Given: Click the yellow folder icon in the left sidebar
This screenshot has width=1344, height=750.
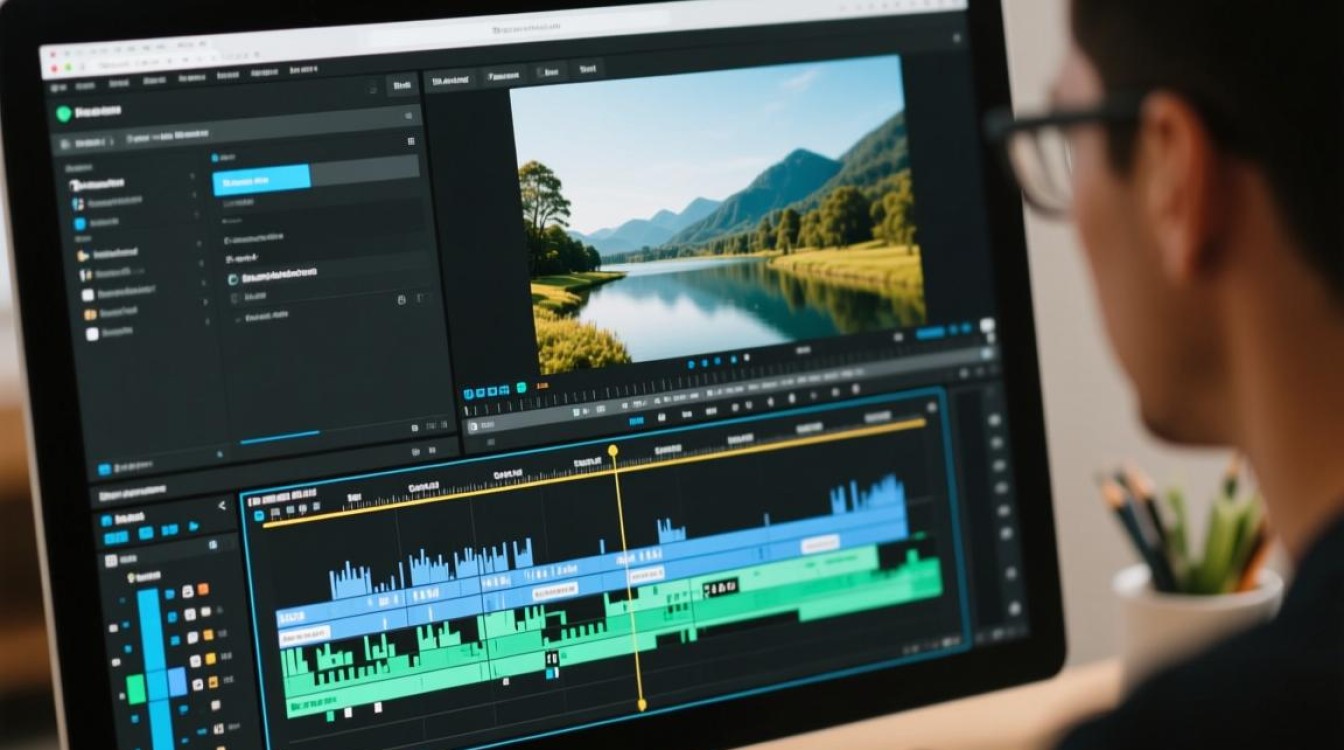Looking at the screenshot, I should coord(84,256).
